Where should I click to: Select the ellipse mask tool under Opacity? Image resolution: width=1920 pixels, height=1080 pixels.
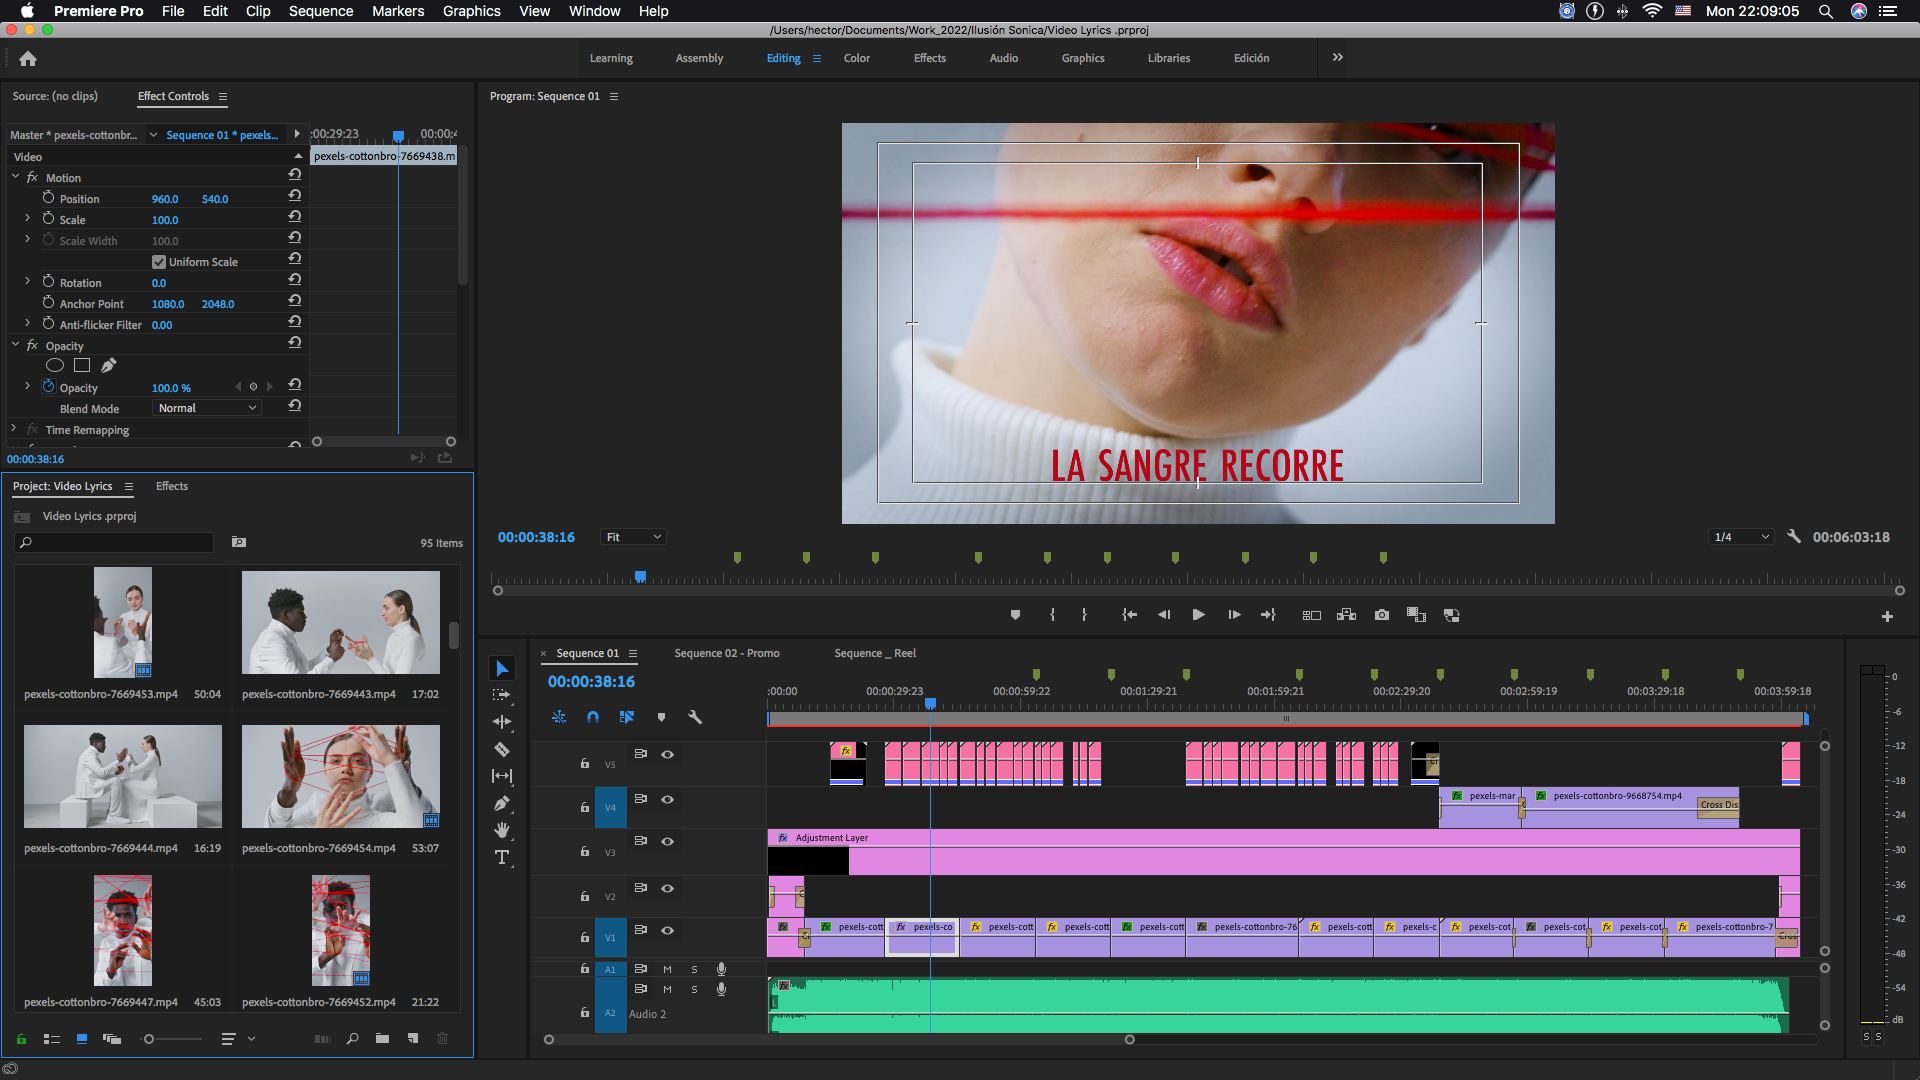coord(55,366)
